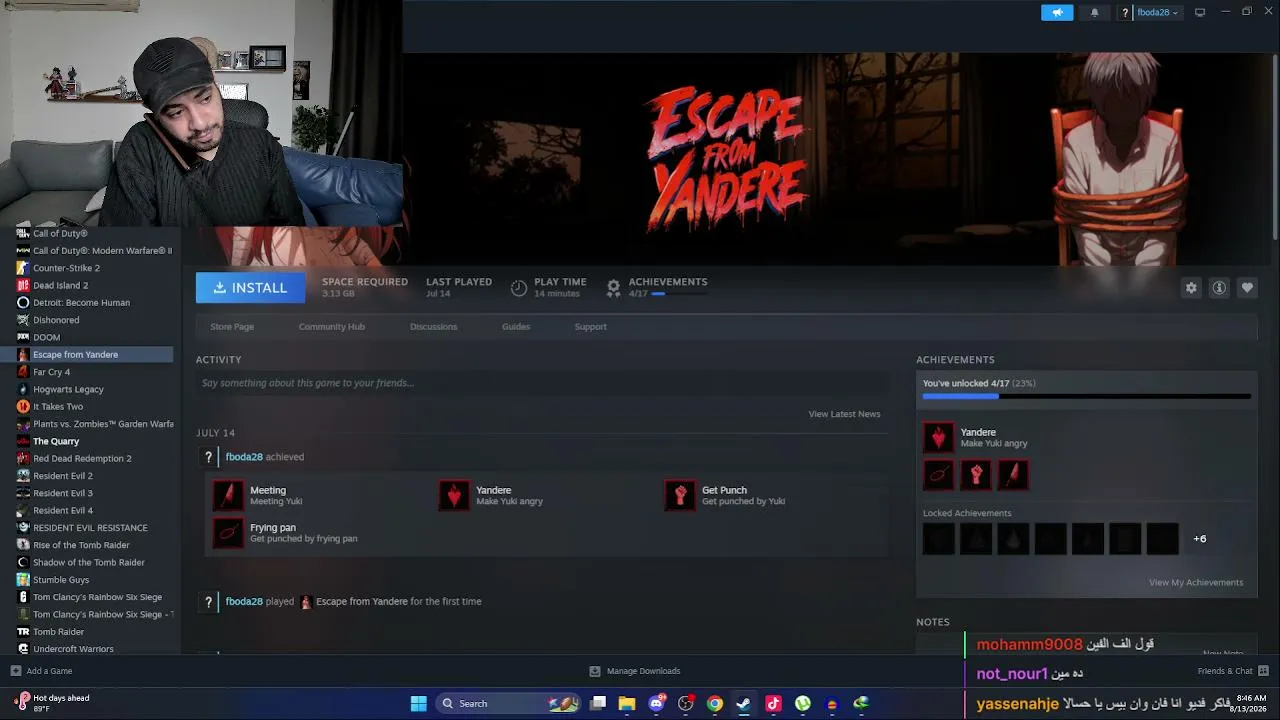Image resolution: width=1280 pixels, height=720 pixels.
Task: Click Escape from Yandere link in activity feed
Action: (361, 602)
